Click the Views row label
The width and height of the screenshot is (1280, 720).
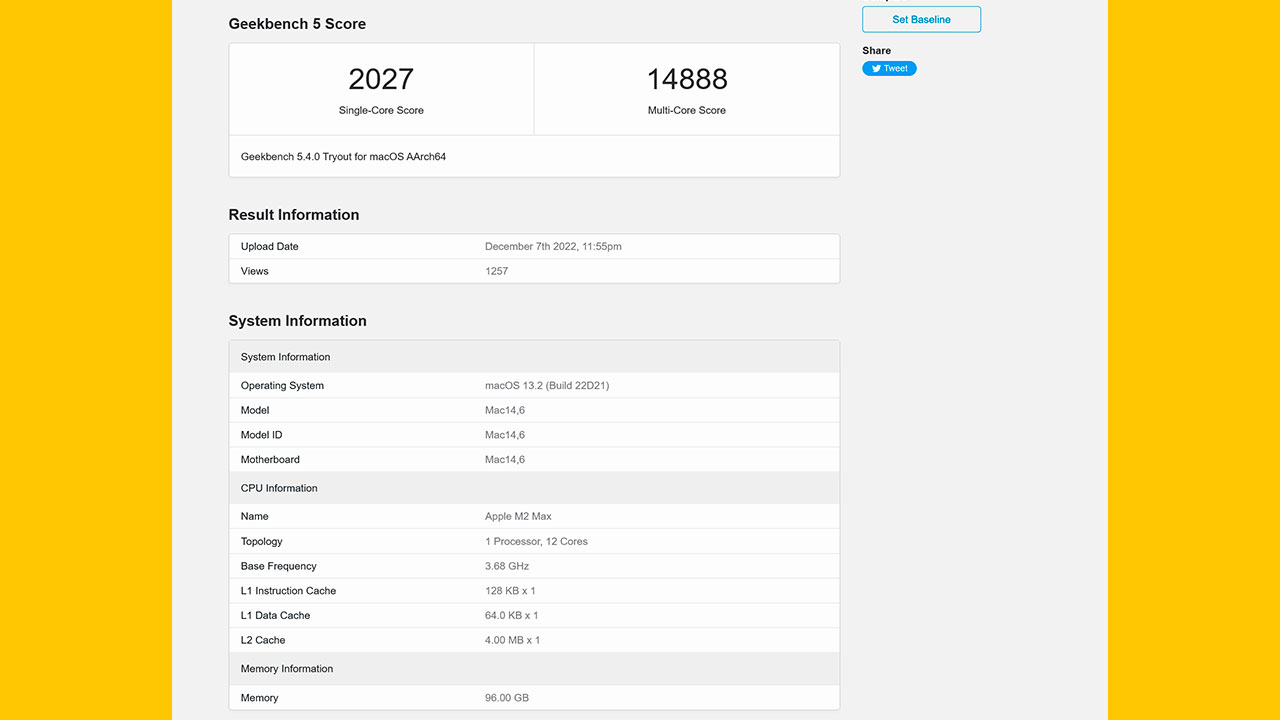[x=255, y=271]
